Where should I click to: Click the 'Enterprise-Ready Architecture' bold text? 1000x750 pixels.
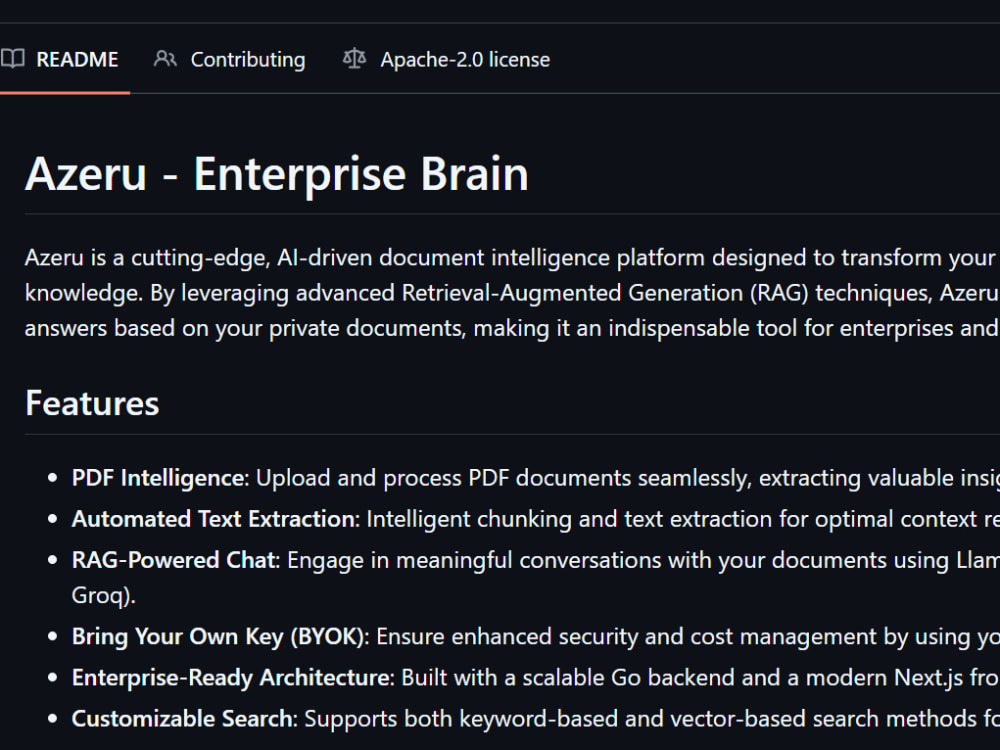233,677
